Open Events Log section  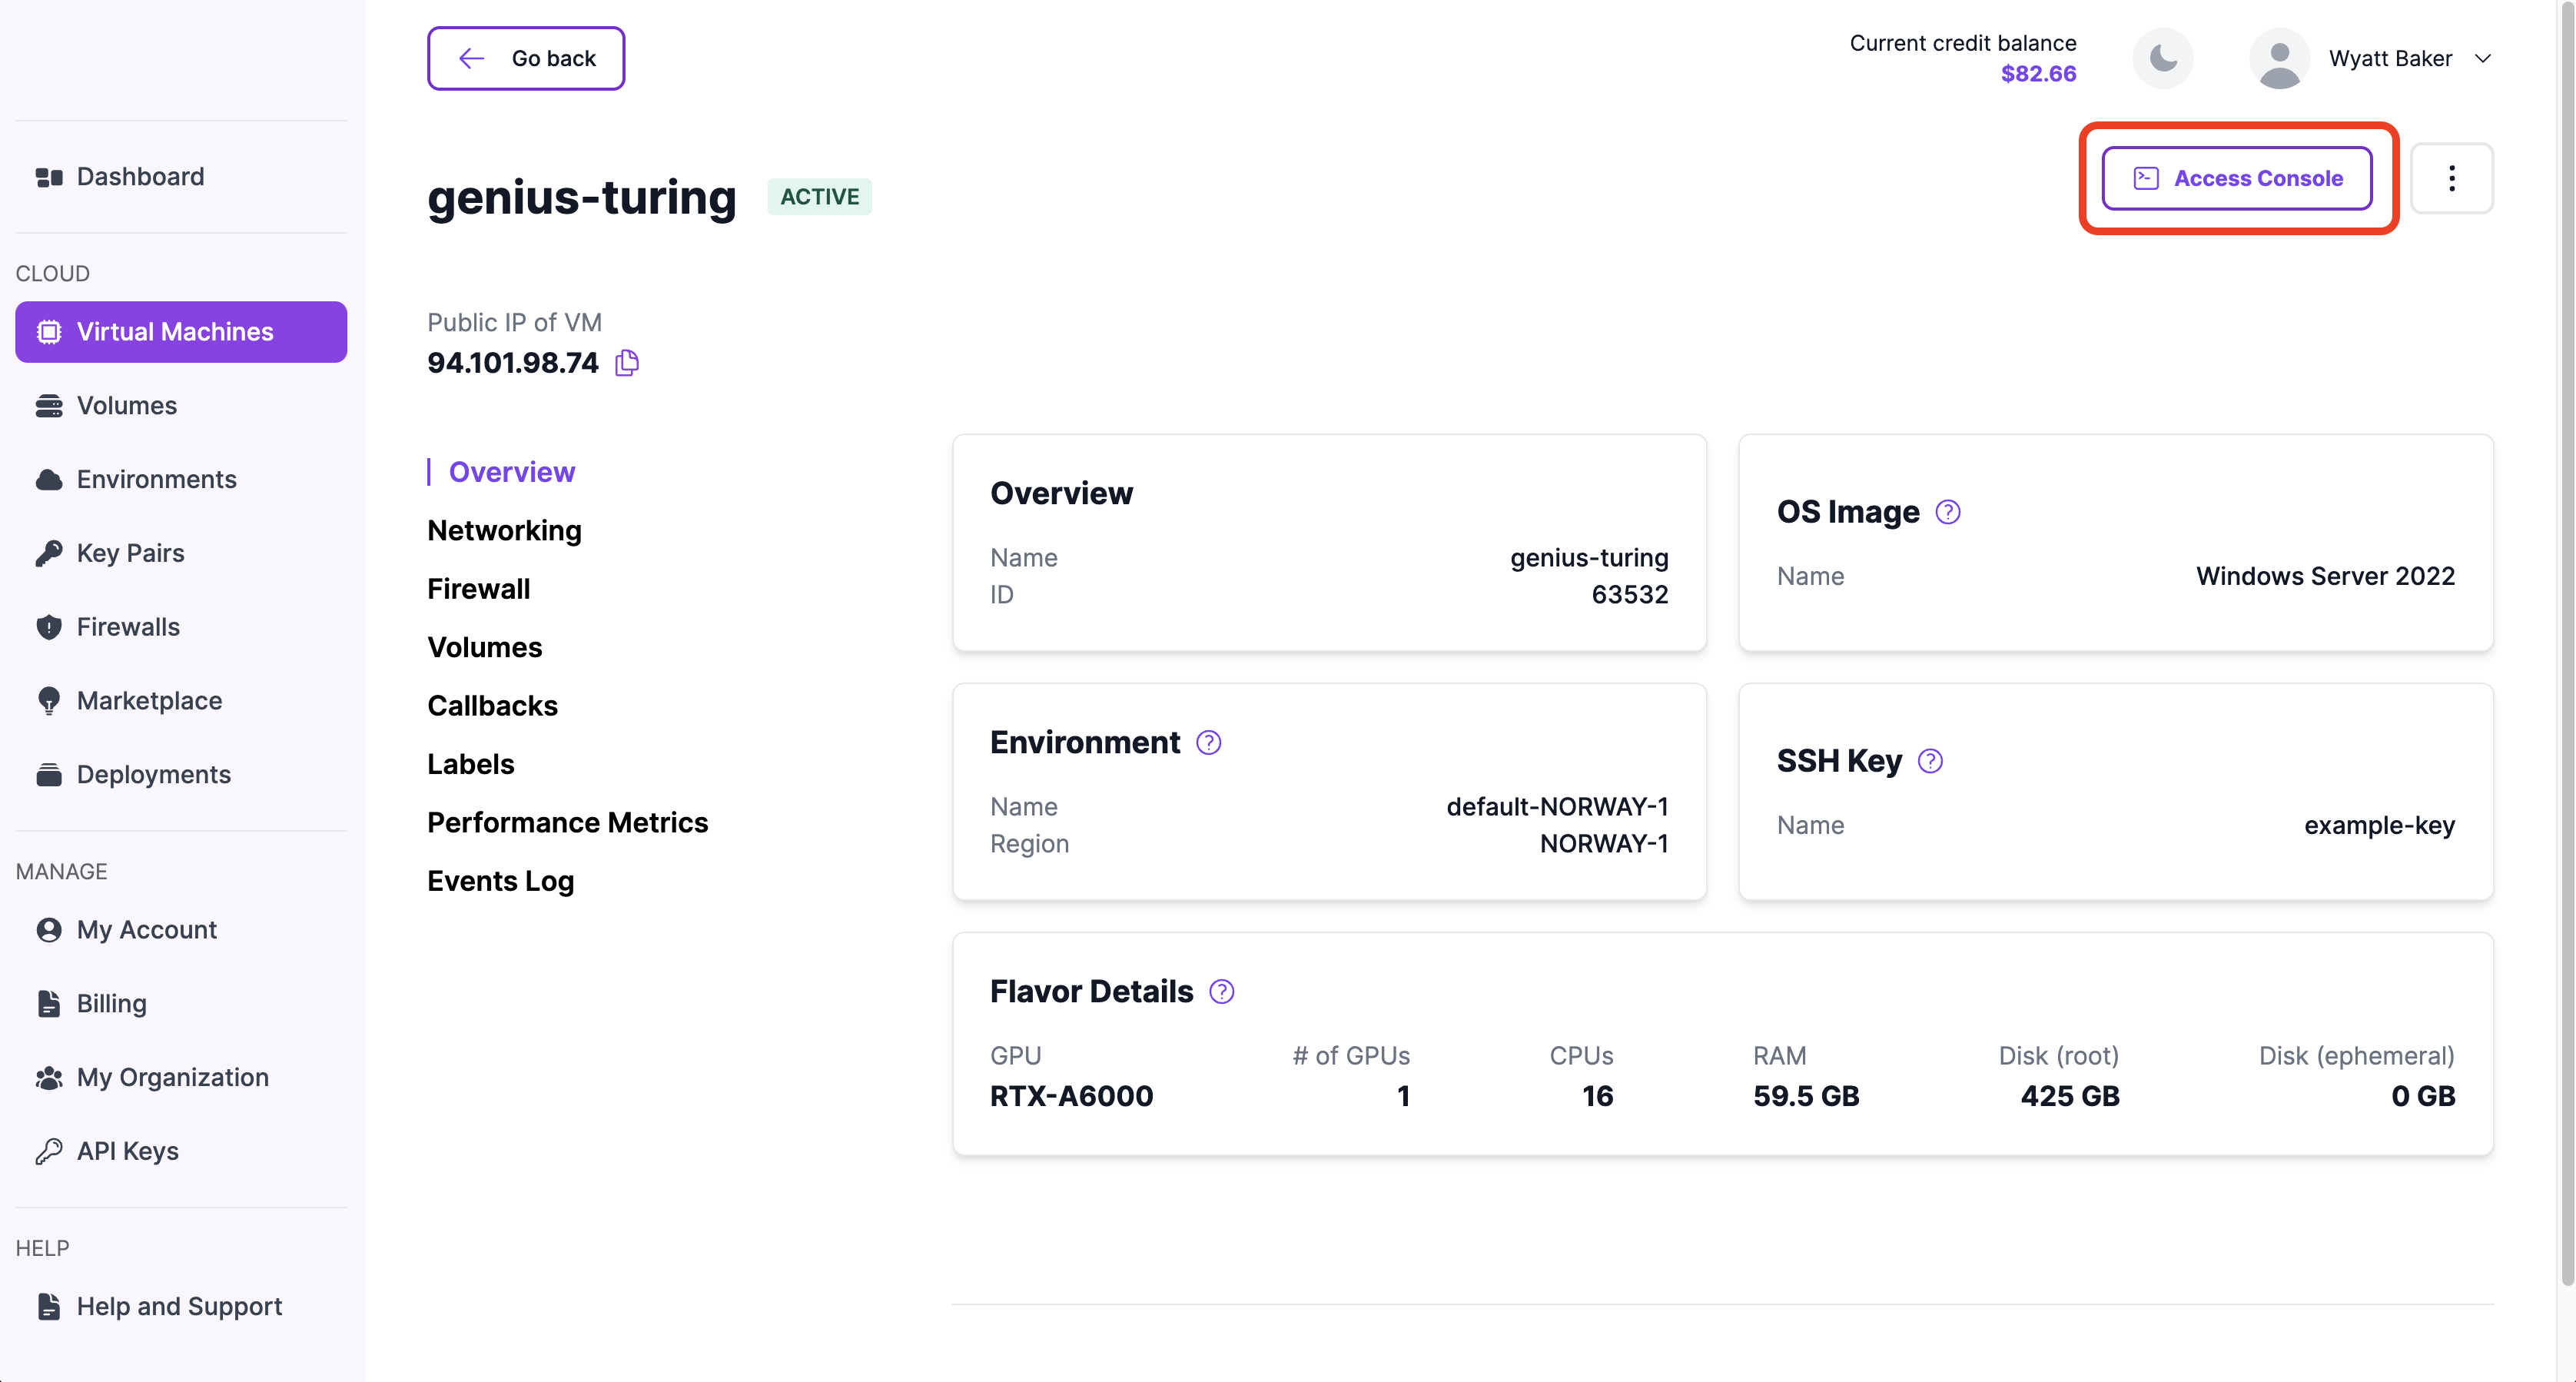click(500, 881)
